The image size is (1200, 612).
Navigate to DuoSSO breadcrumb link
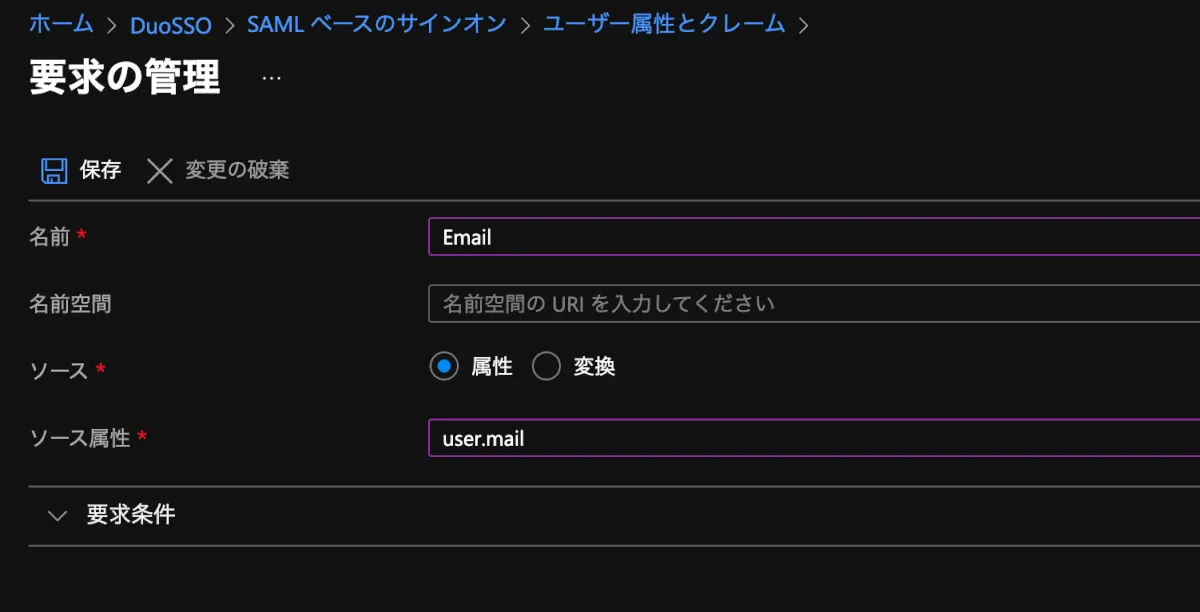tap(170, 25)
